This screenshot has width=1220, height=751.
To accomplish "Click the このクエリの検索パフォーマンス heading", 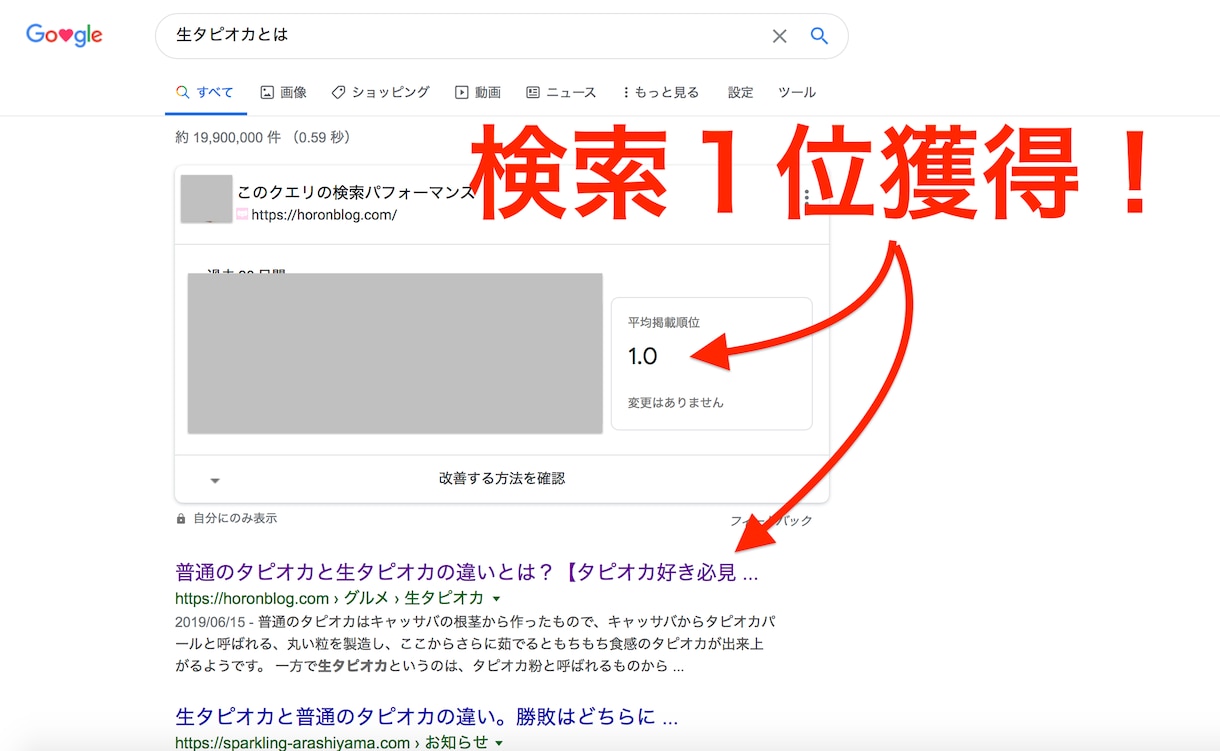I will point(356,192).
